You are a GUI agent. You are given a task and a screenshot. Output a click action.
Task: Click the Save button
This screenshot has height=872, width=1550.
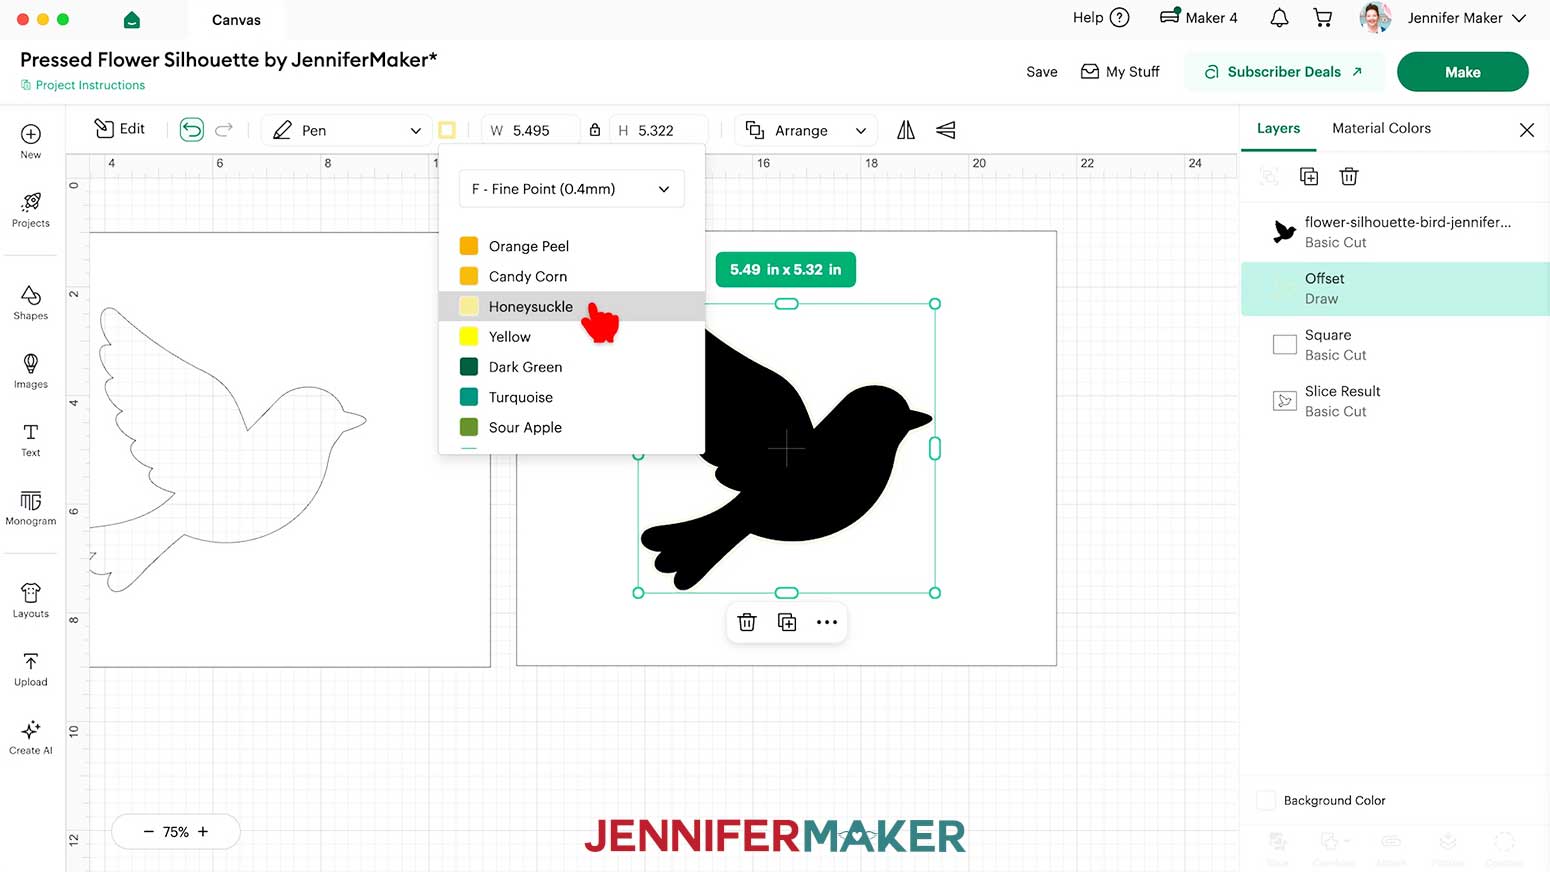pos(1042,72)
